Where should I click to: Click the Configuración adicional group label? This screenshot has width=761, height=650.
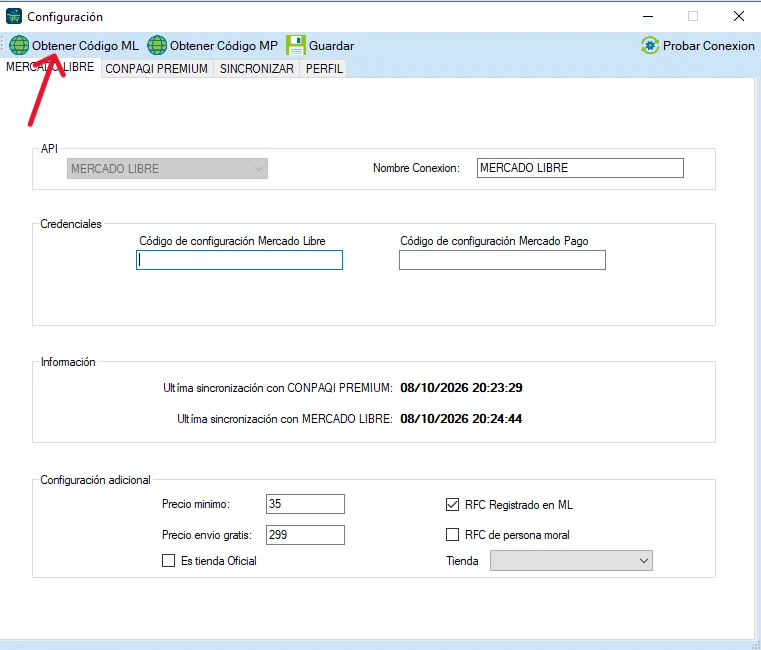point(96,480)
